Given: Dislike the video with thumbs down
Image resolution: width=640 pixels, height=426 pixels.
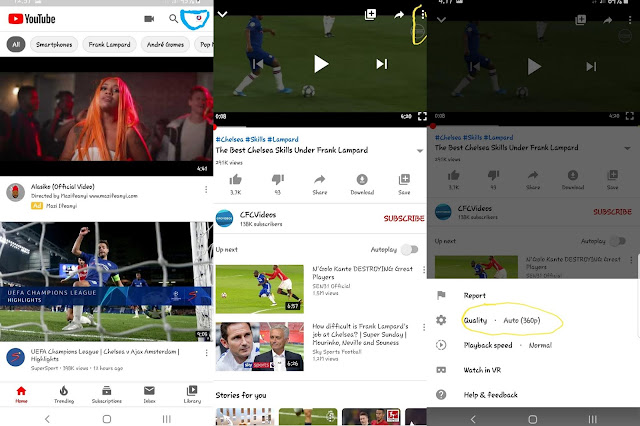Looking at the screenshot, I should (x=278, y=184).
